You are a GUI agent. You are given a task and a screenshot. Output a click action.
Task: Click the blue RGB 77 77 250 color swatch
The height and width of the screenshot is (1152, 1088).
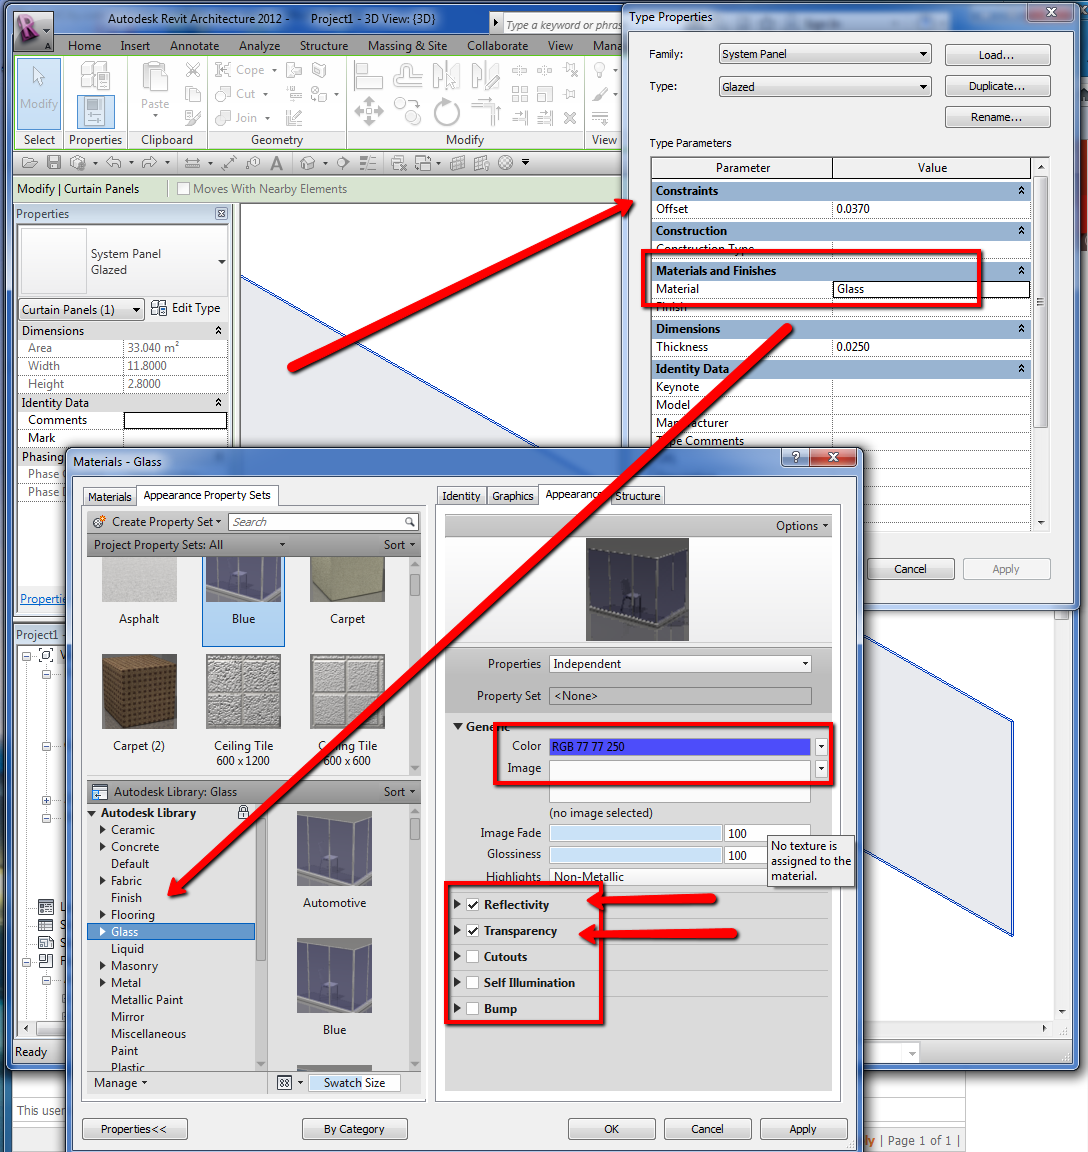[680, 746]
